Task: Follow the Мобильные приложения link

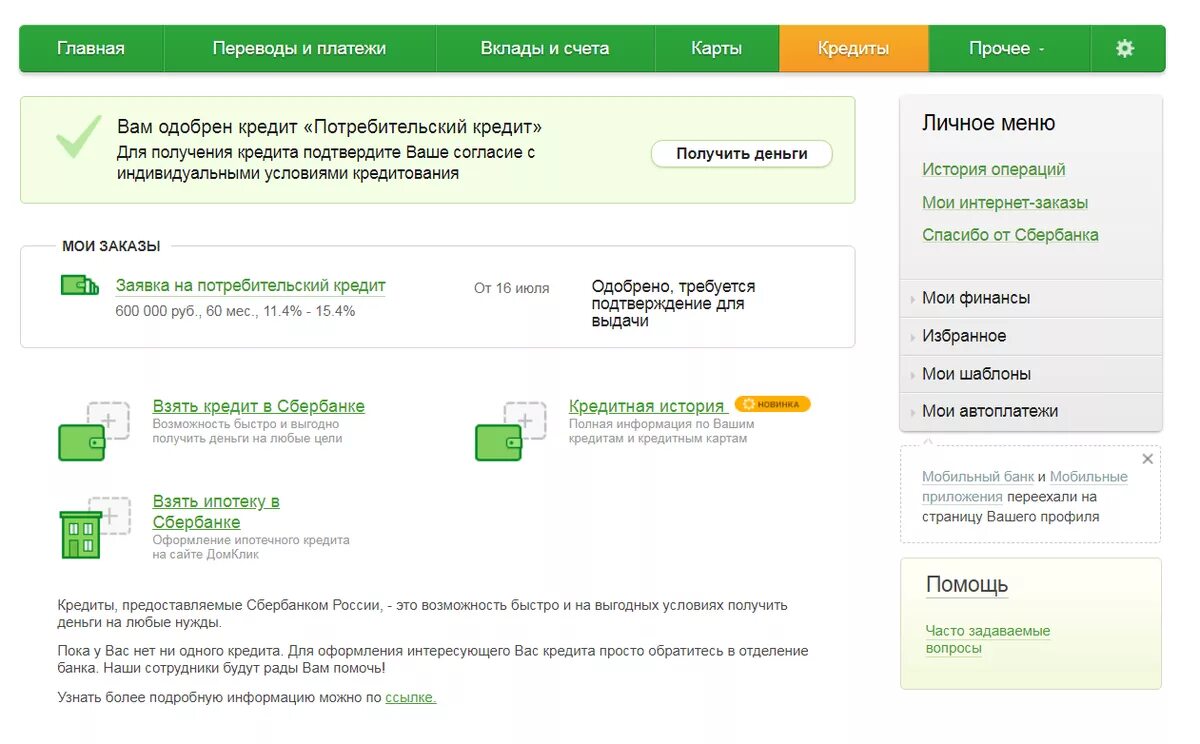Action: tap(1025, 487)
